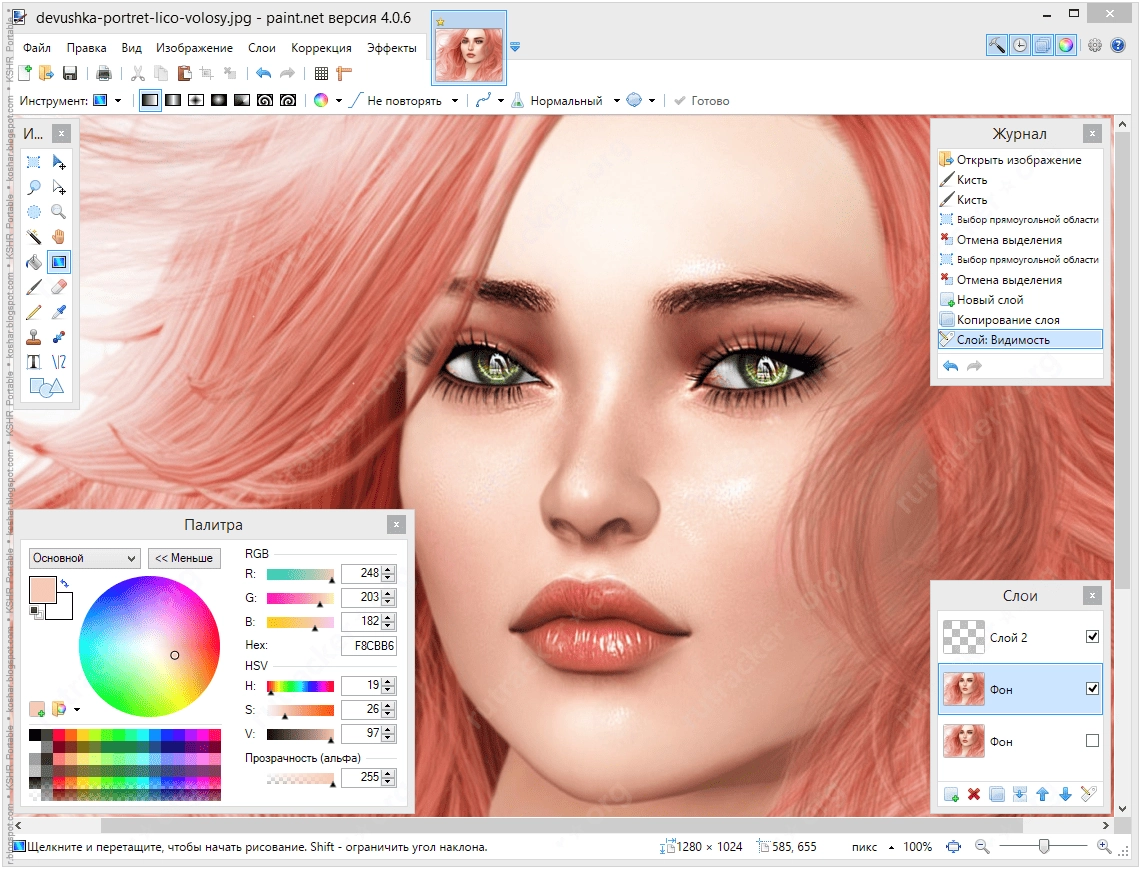Viewport: 1141px width, 869px height.
Task: Click the Undo arrow in toolbar
Action: (263, 73)
